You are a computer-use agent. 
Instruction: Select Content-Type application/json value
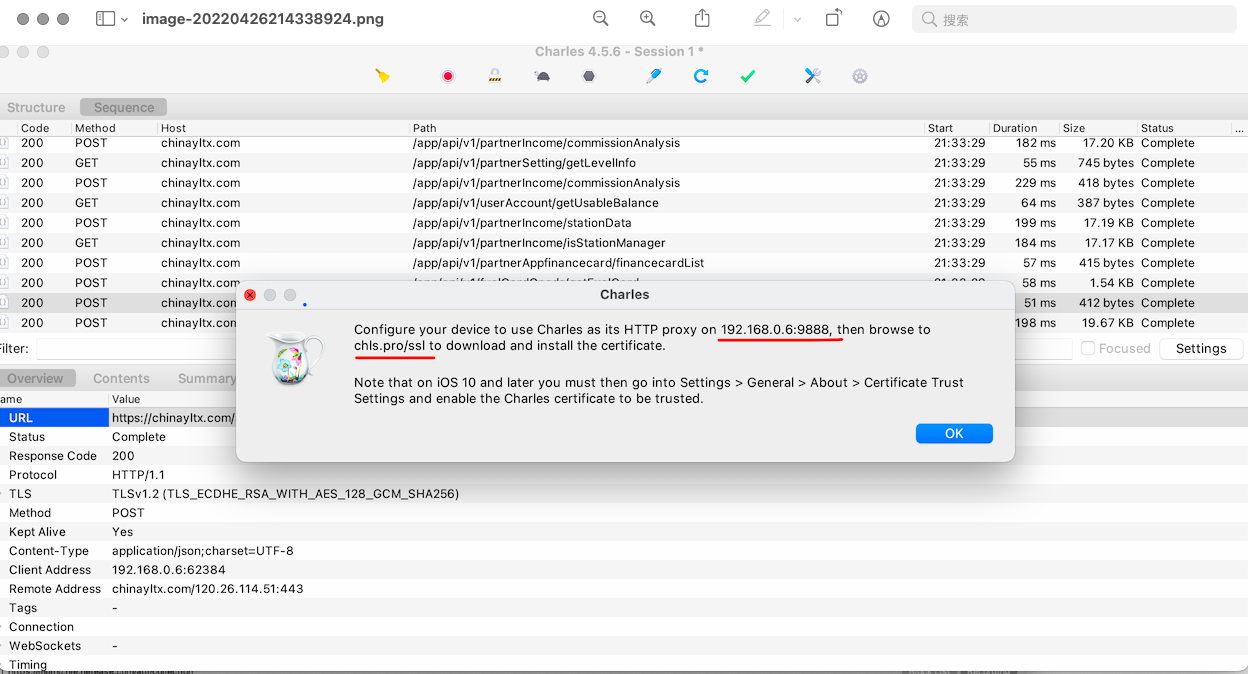(x=202, y=551)
